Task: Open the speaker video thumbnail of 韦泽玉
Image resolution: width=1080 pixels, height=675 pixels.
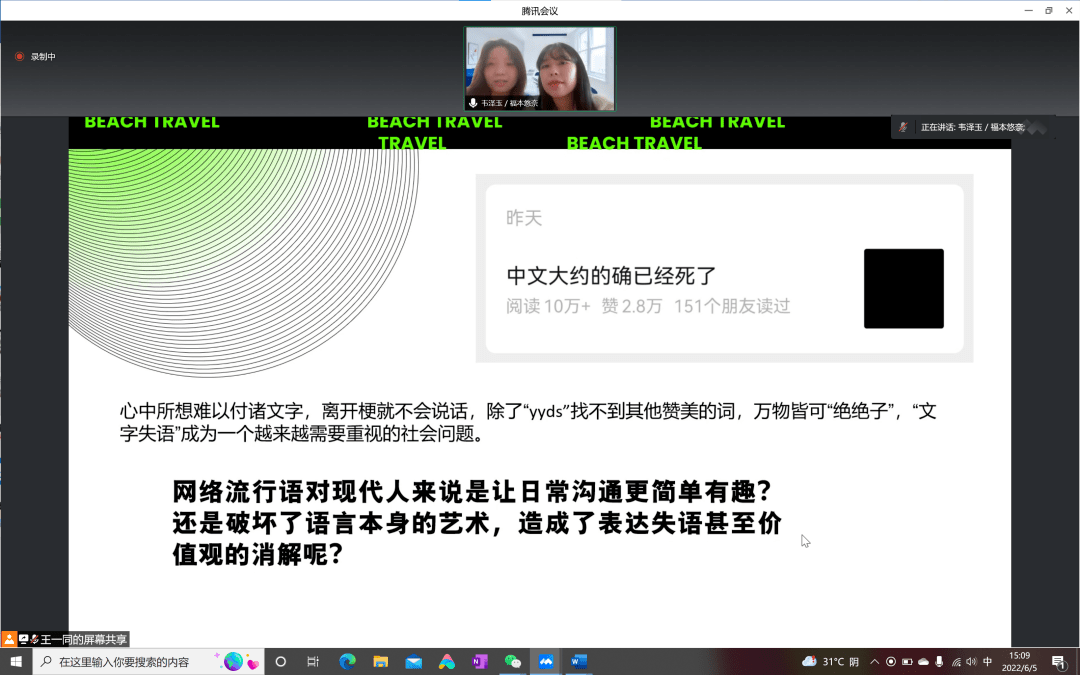Action: tap(539, 69)
